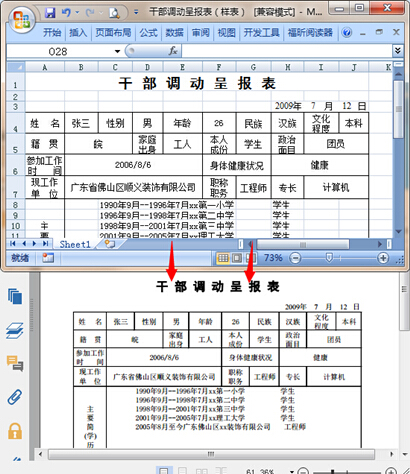Click the cell with date 2006/8/6 in Excel
Viewport: 410px width, 474px height.
[x=133, y=165]
